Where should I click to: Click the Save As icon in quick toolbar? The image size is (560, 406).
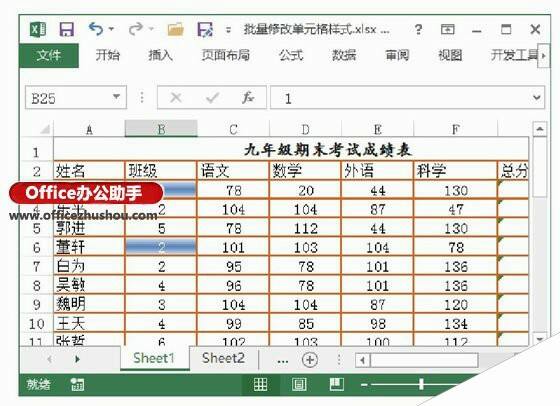click(x=205, y=29)
